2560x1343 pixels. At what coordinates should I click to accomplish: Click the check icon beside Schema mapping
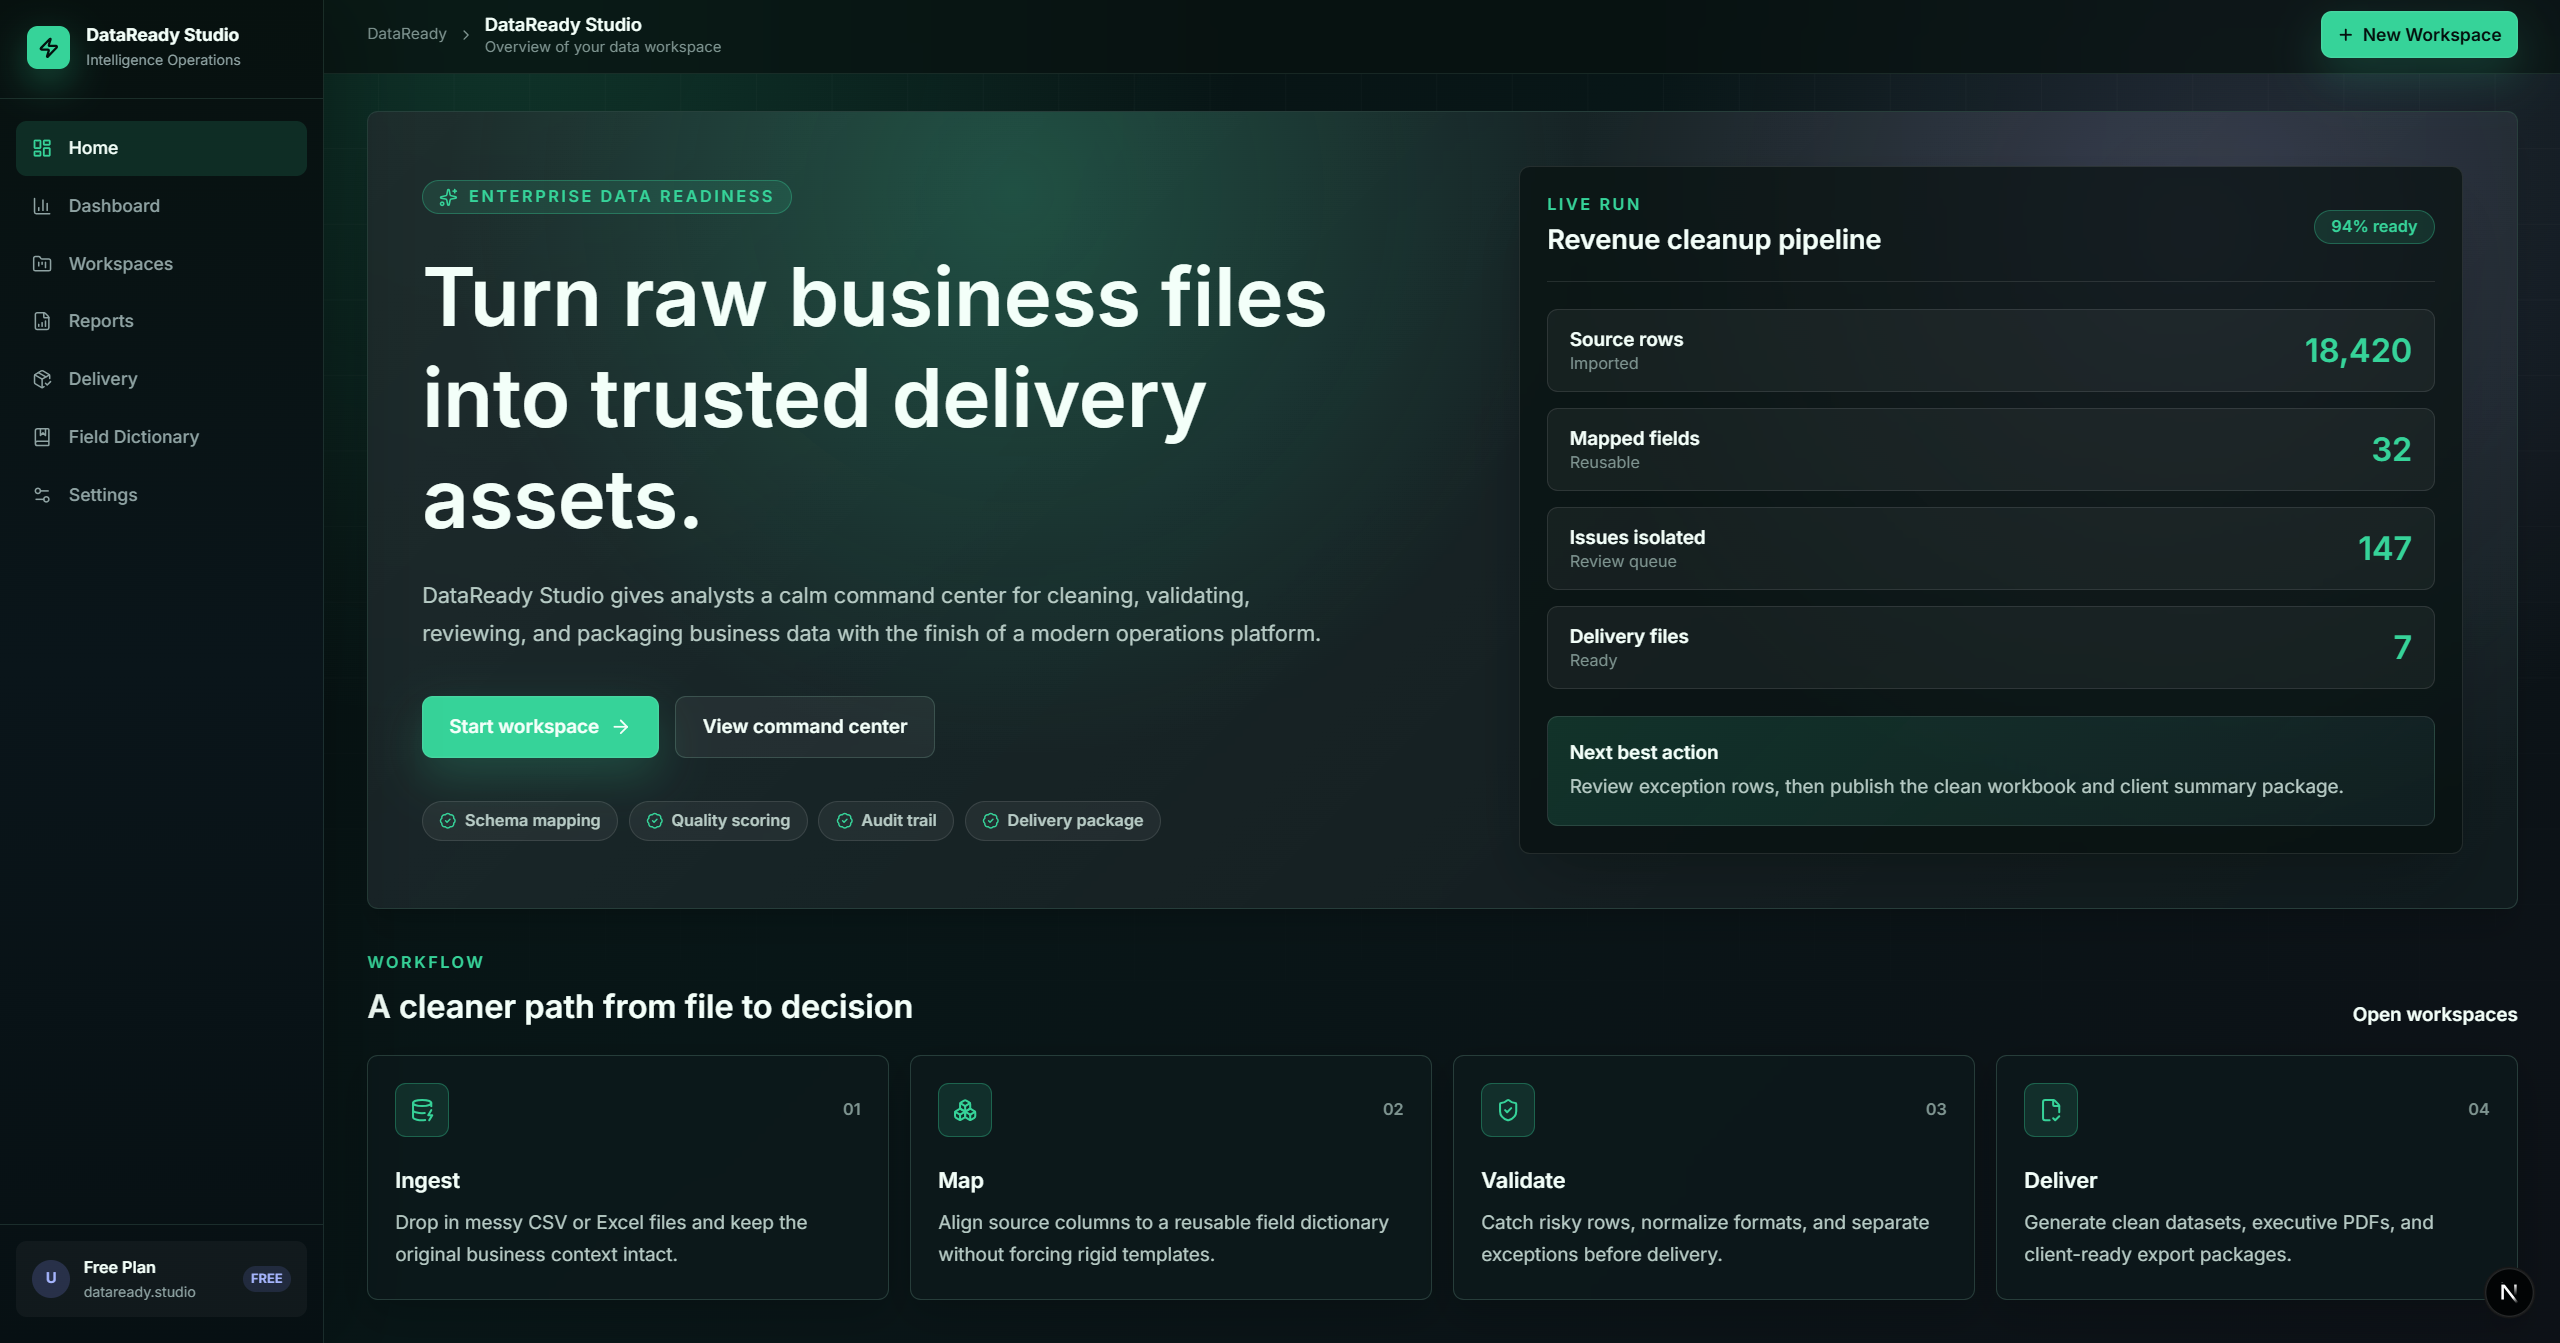tap(448, 821)
